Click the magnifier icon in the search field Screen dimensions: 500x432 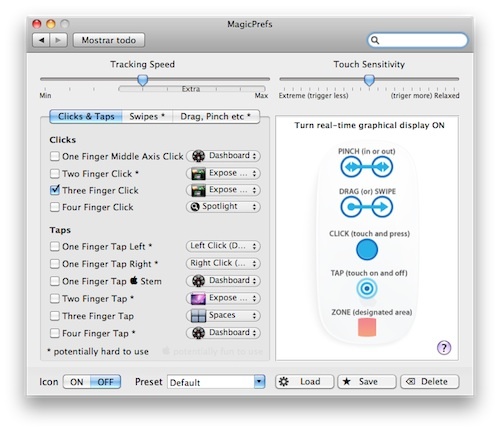(375, 40)
